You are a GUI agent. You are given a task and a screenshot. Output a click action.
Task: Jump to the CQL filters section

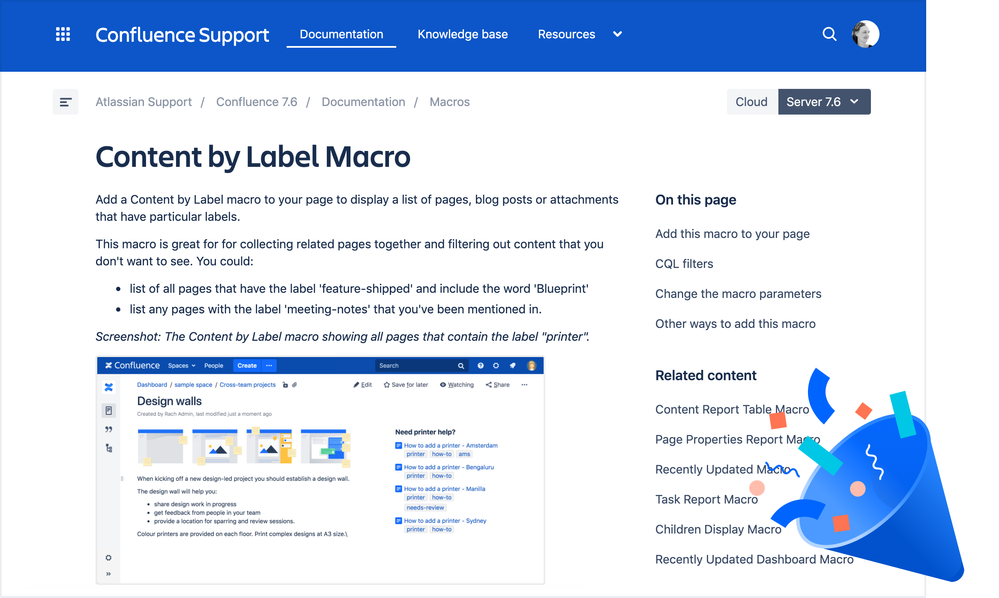[684, 264]
